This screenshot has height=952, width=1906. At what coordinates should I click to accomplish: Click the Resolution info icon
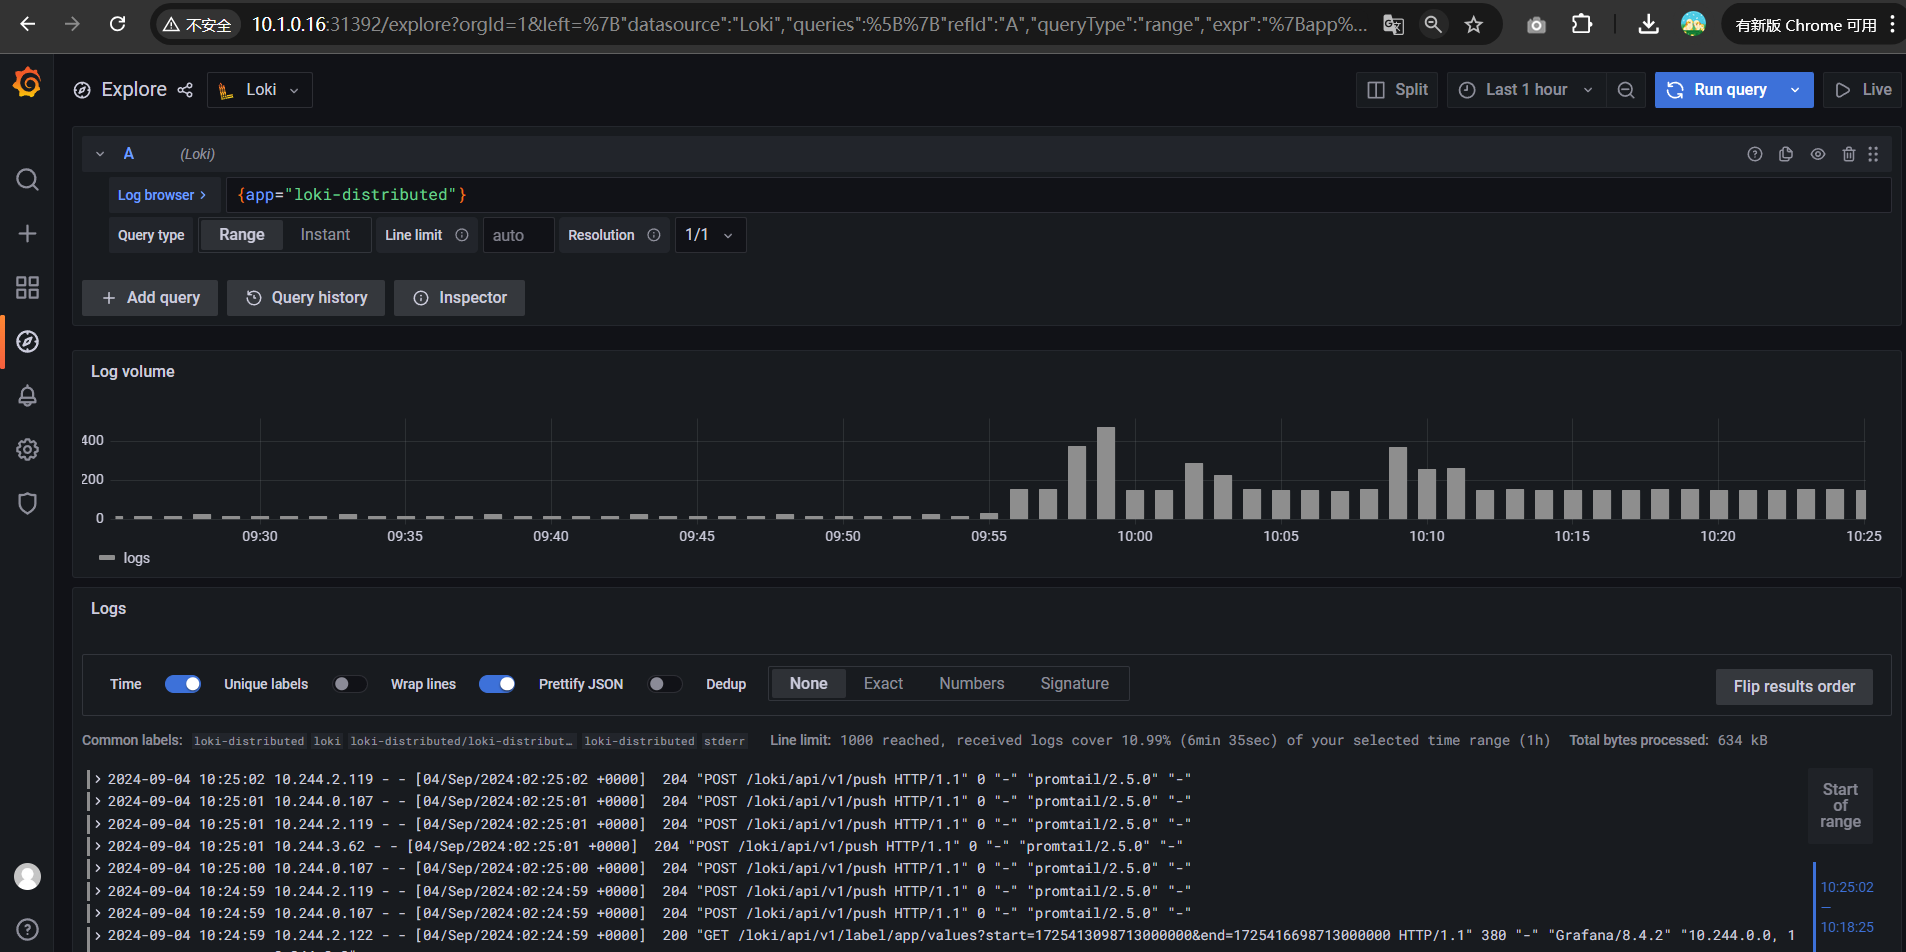(x=654, y=235)
